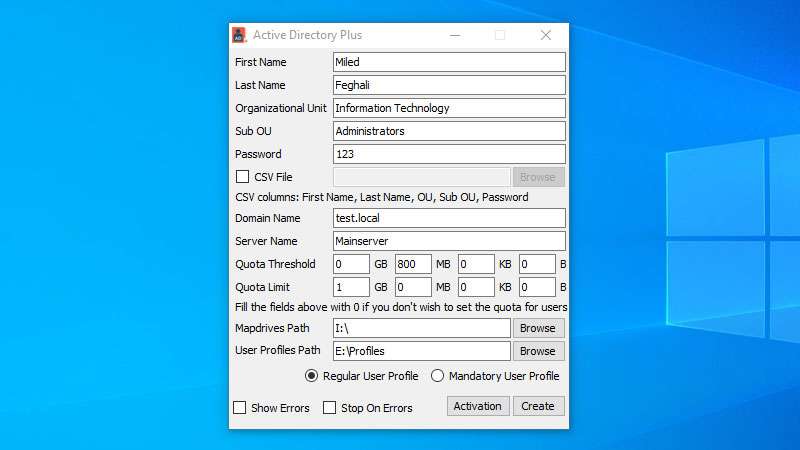Click the Organizational Unit label

point(281,108)
